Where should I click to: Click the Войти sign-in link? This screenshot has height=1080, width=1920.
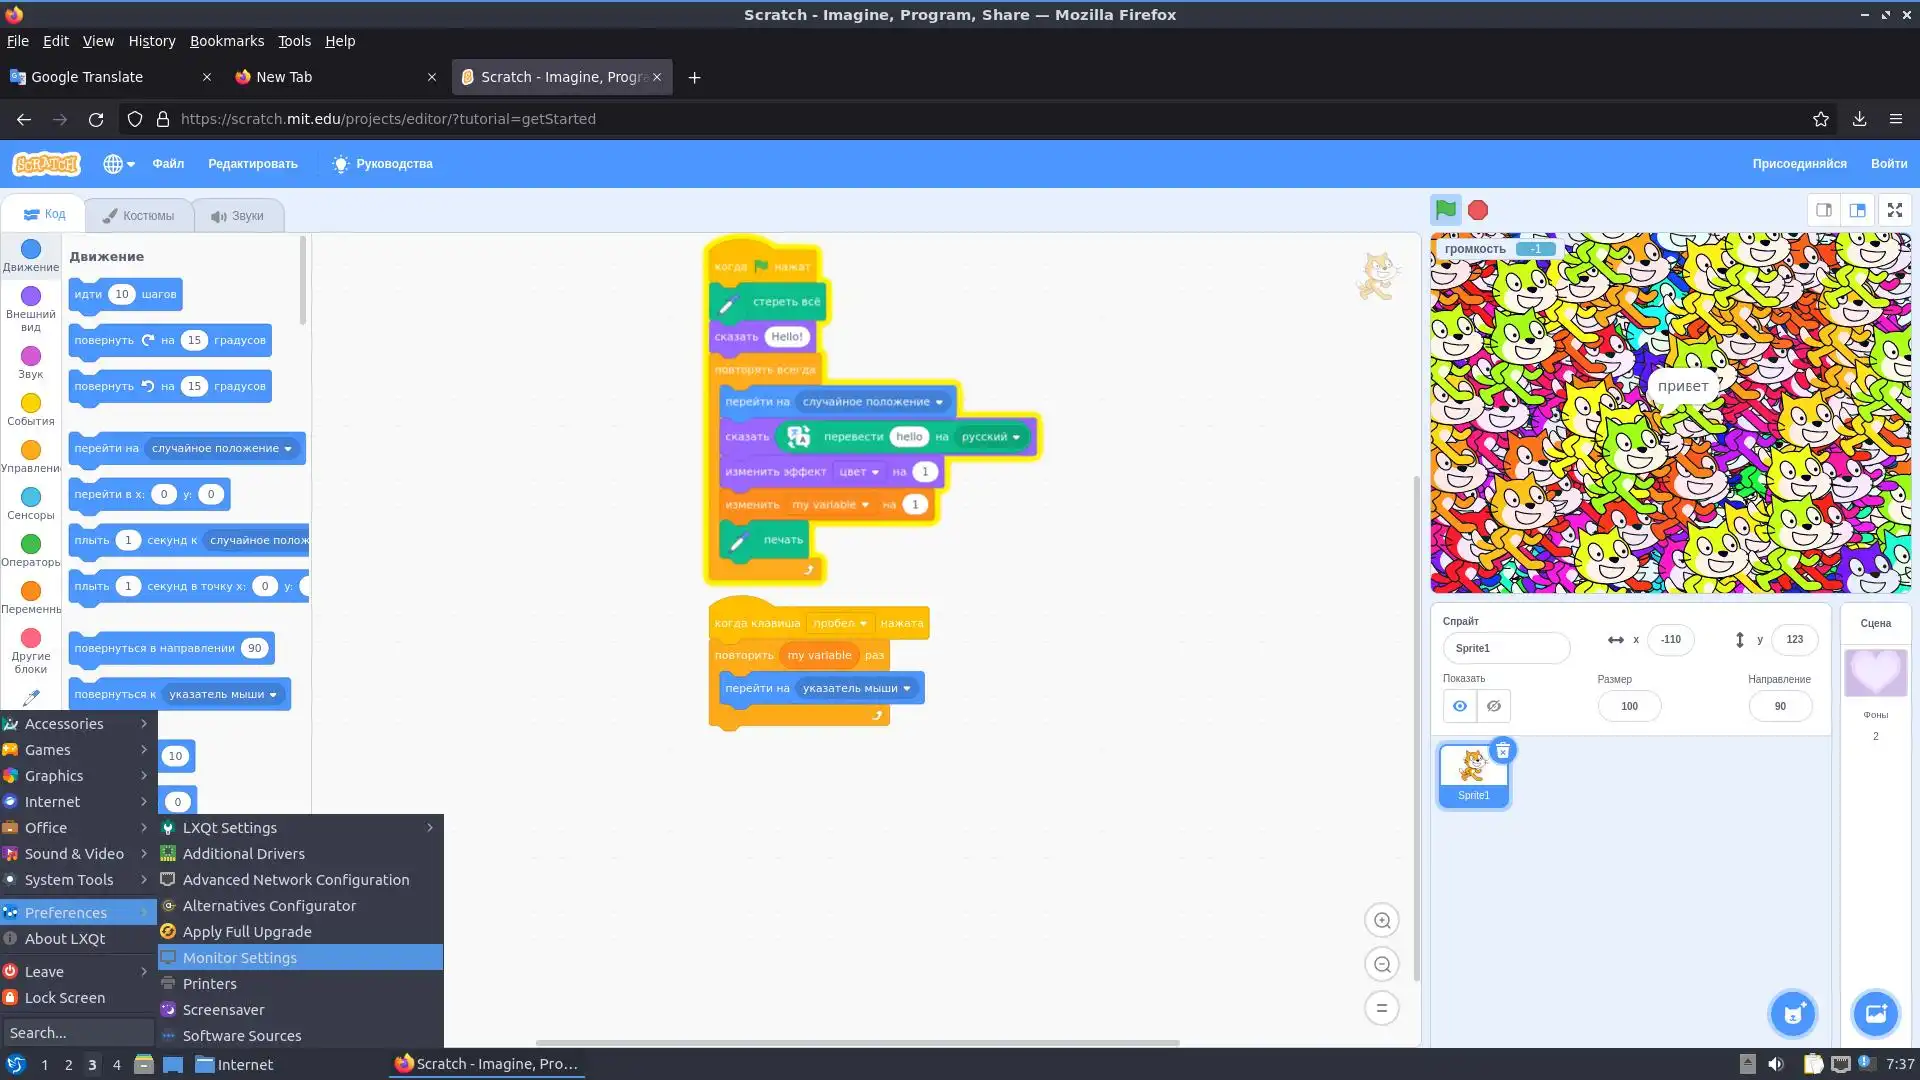tap(1888, 164)
